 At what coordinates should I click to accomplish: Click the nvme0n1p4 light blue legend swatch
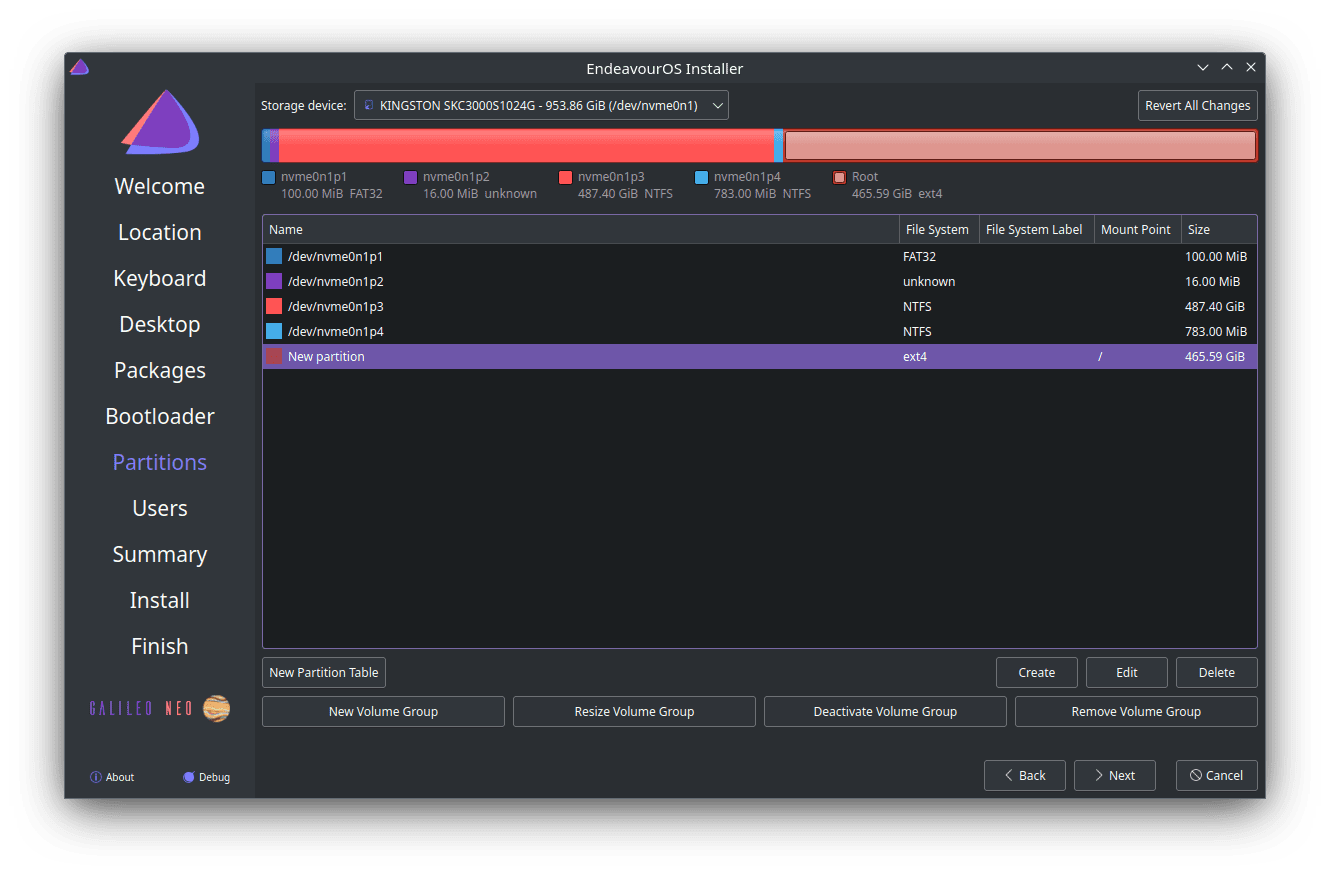coord(701,177)
